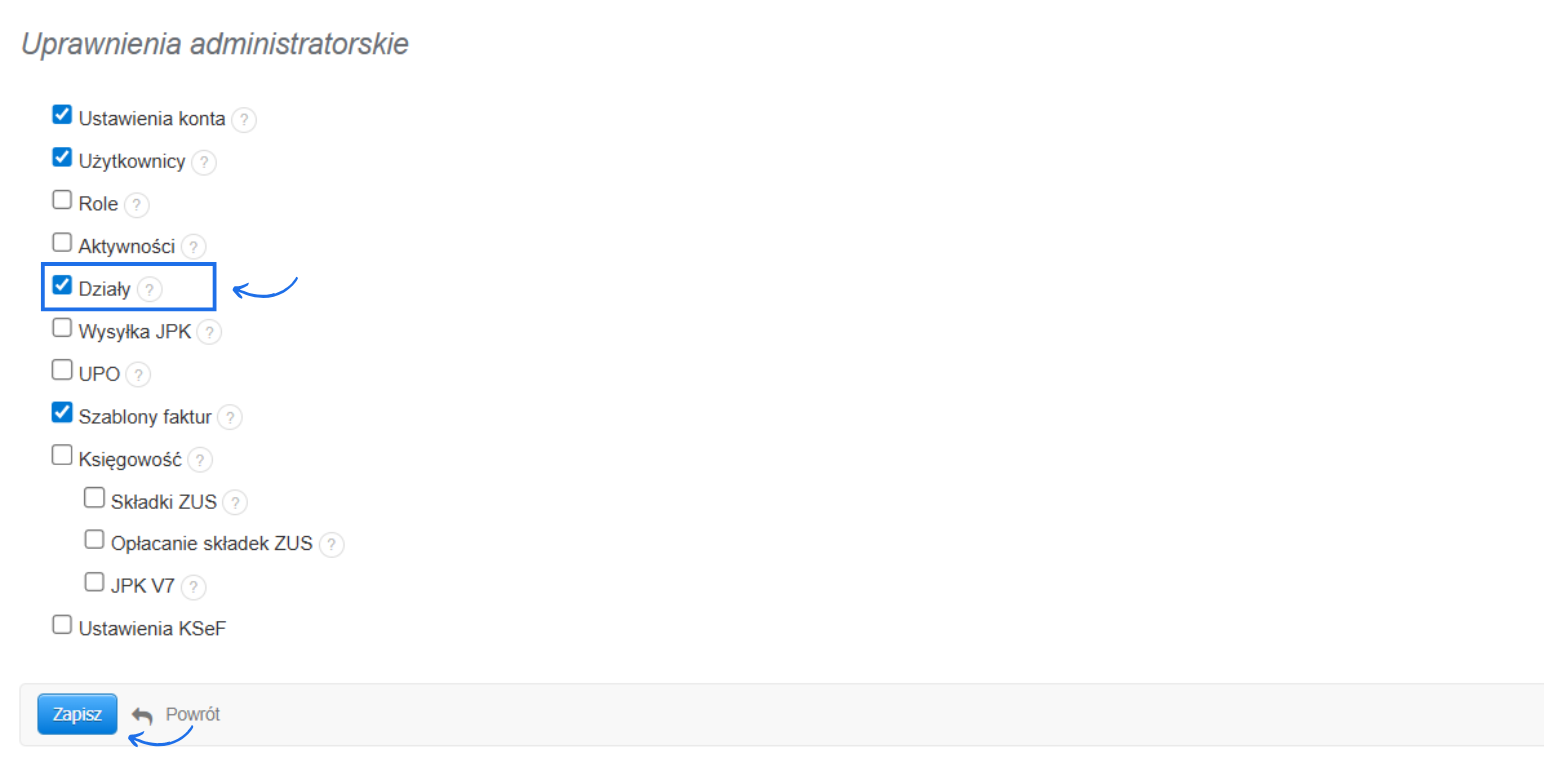Check the Księgowość checkbox
Viewport: 1544px width, 767px height.
(62, 456)
